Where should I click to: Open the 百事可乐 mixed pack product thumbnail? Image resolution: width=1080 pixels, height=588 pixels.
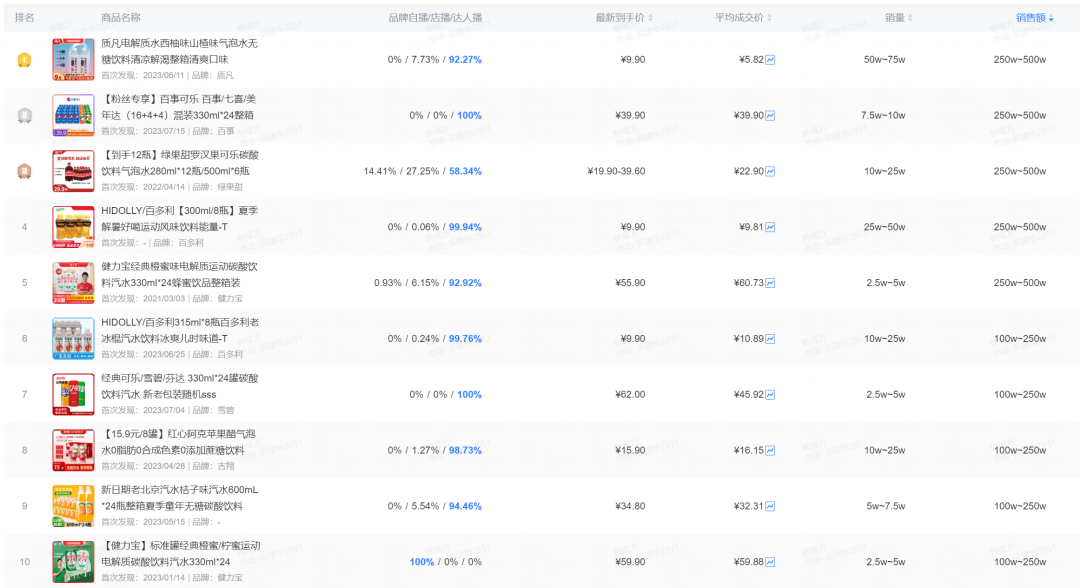pos(73,115)
